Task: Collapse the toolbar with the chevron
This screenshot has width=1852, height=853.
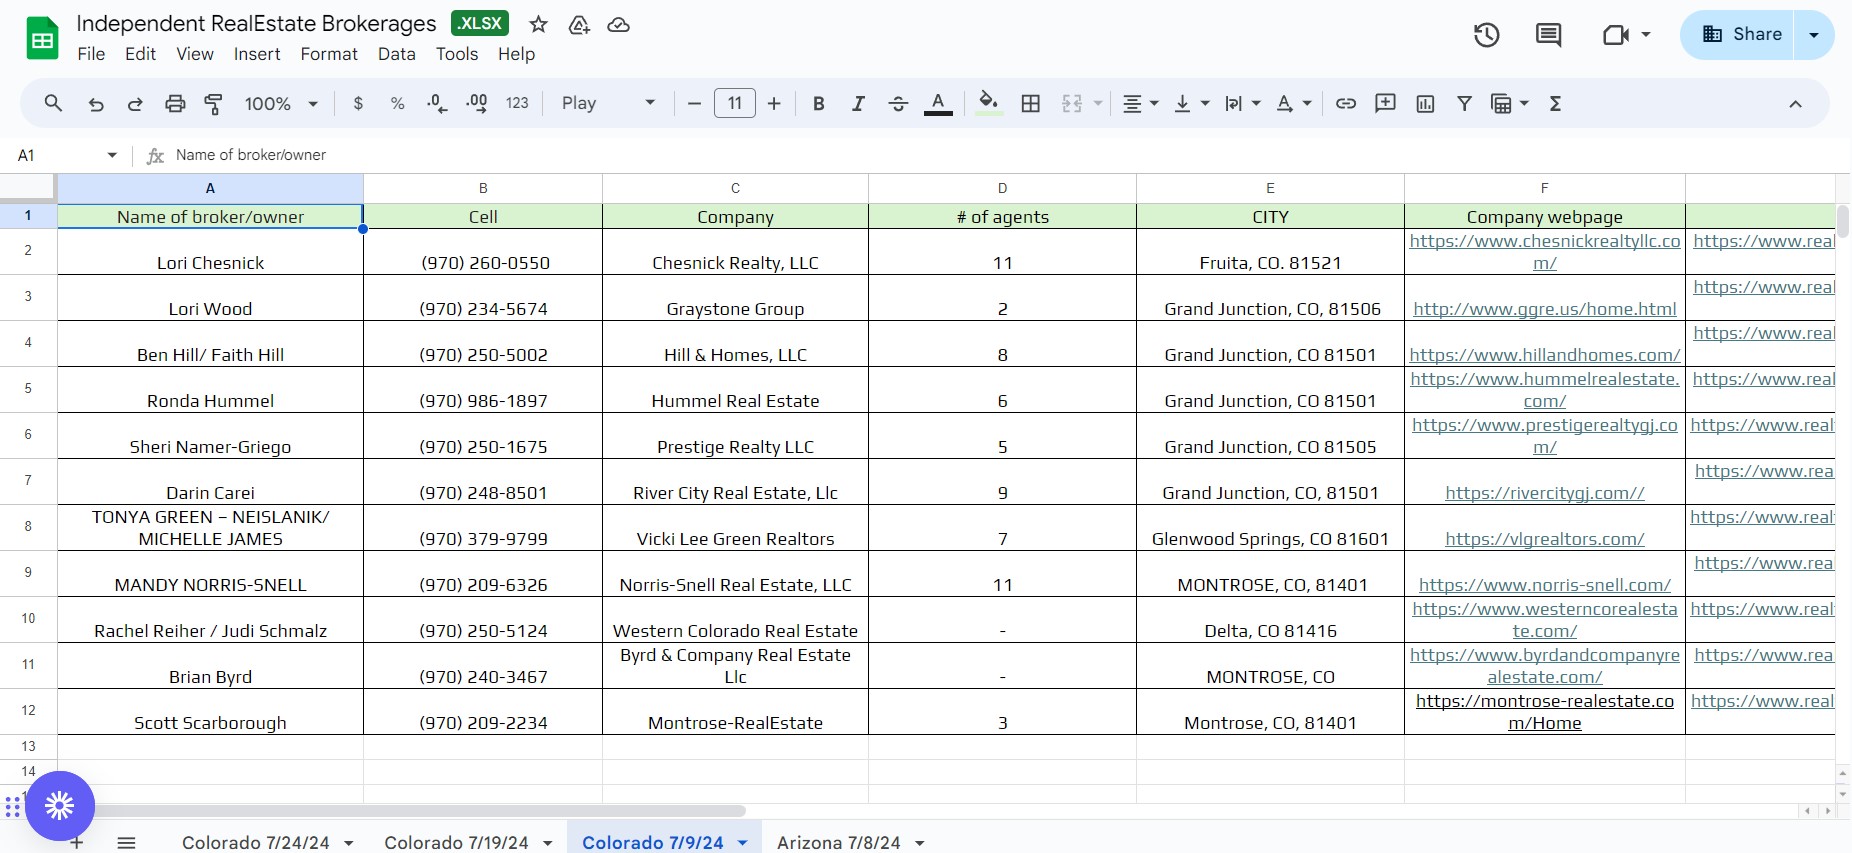Action: coord(1795,104)
